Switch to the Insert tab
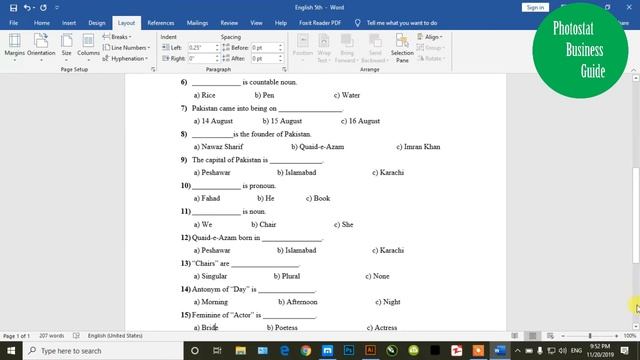The width and height of the screenshot is (640, 360). click(x=69, y=23)
